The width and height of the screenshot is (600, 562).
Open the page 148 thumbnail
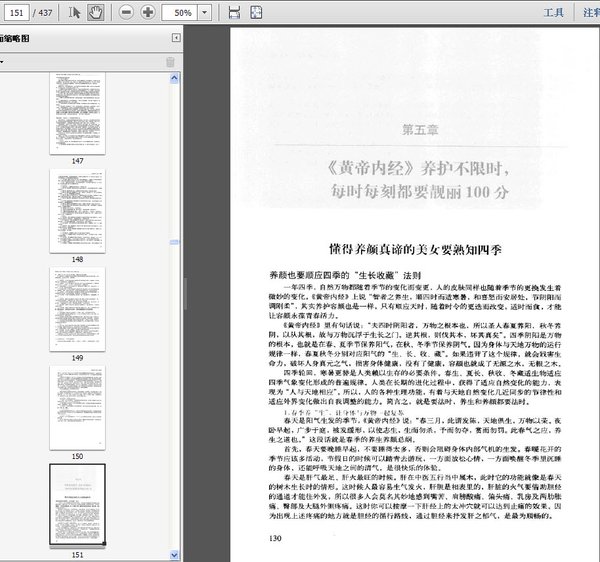77,211
